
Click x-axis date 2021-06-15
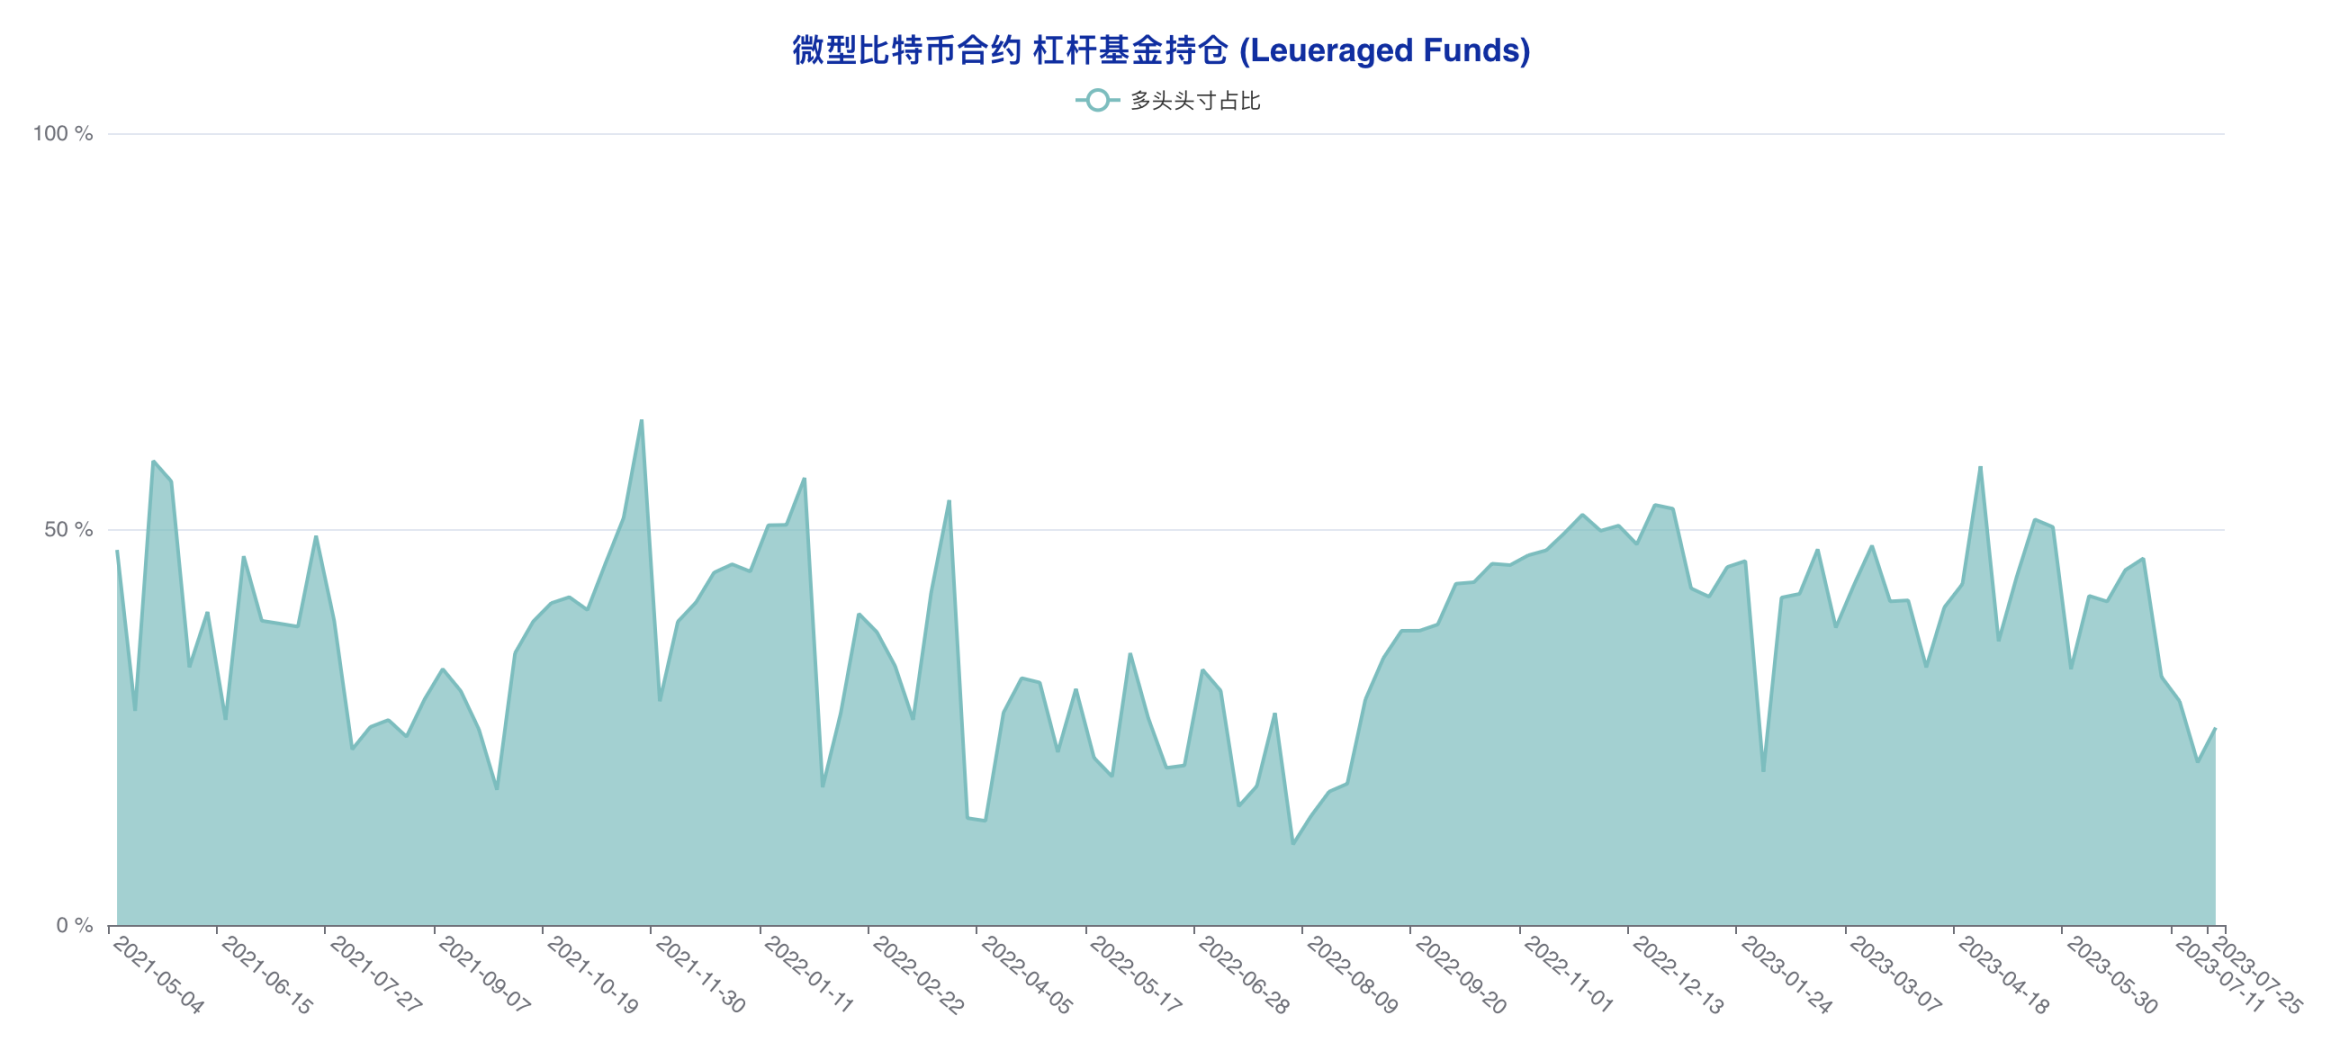[266, 975]
